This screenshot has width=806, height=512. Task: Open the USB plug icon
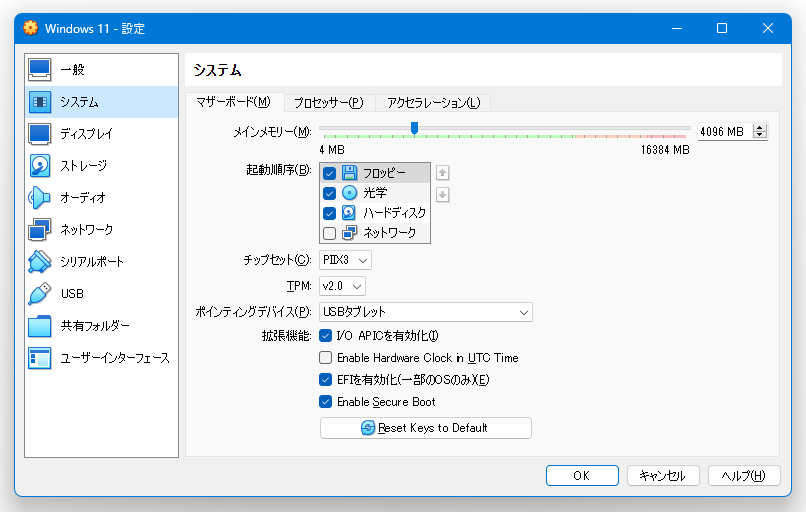40,294
